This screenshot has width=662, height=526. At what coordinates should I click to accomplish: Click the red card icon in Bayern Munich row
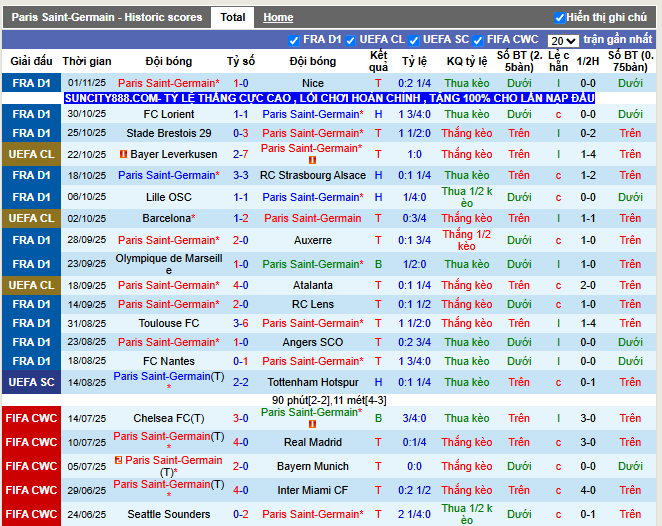(x=119, y=460)
